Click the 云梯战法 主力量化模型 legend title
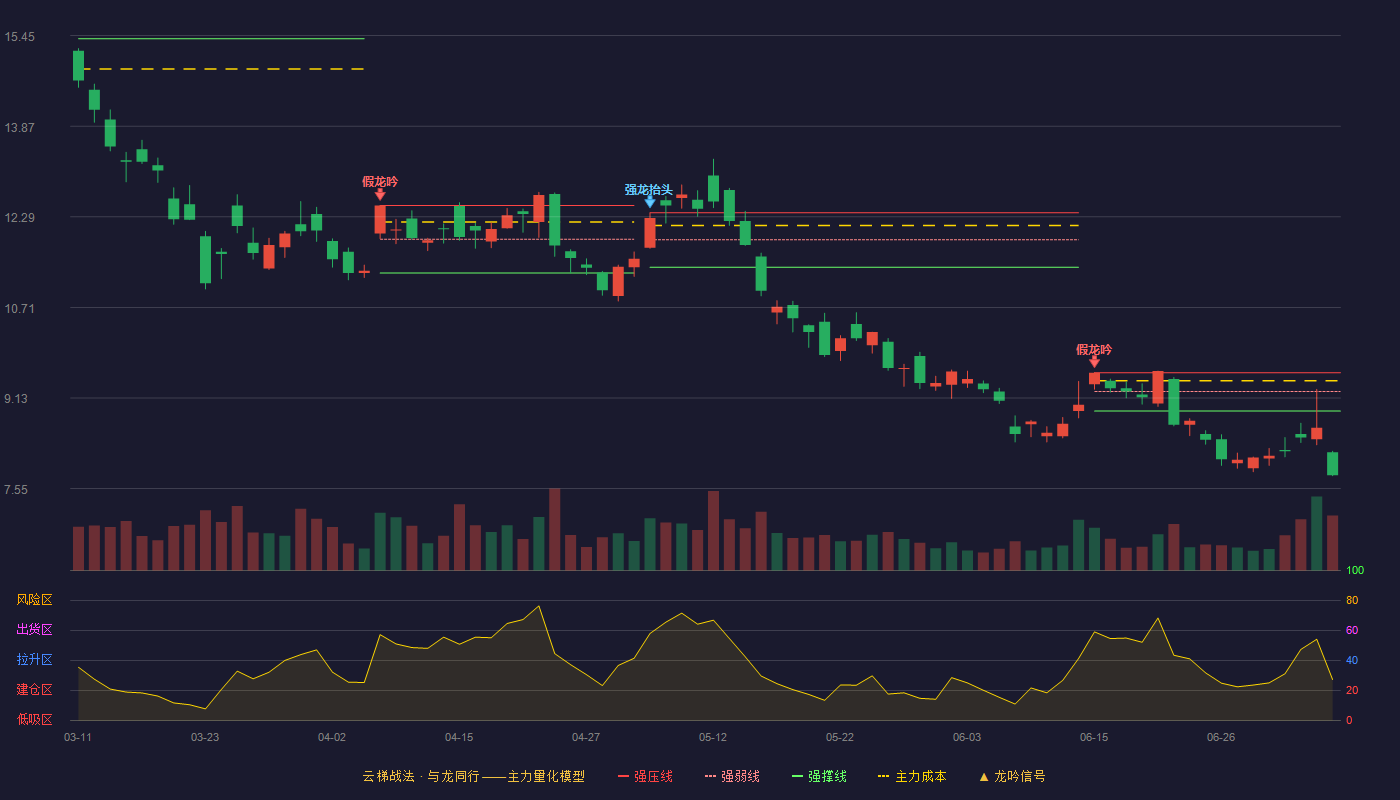Image resolution: width=1400 pixels, height=800 pixels. (x=473, y=776)
